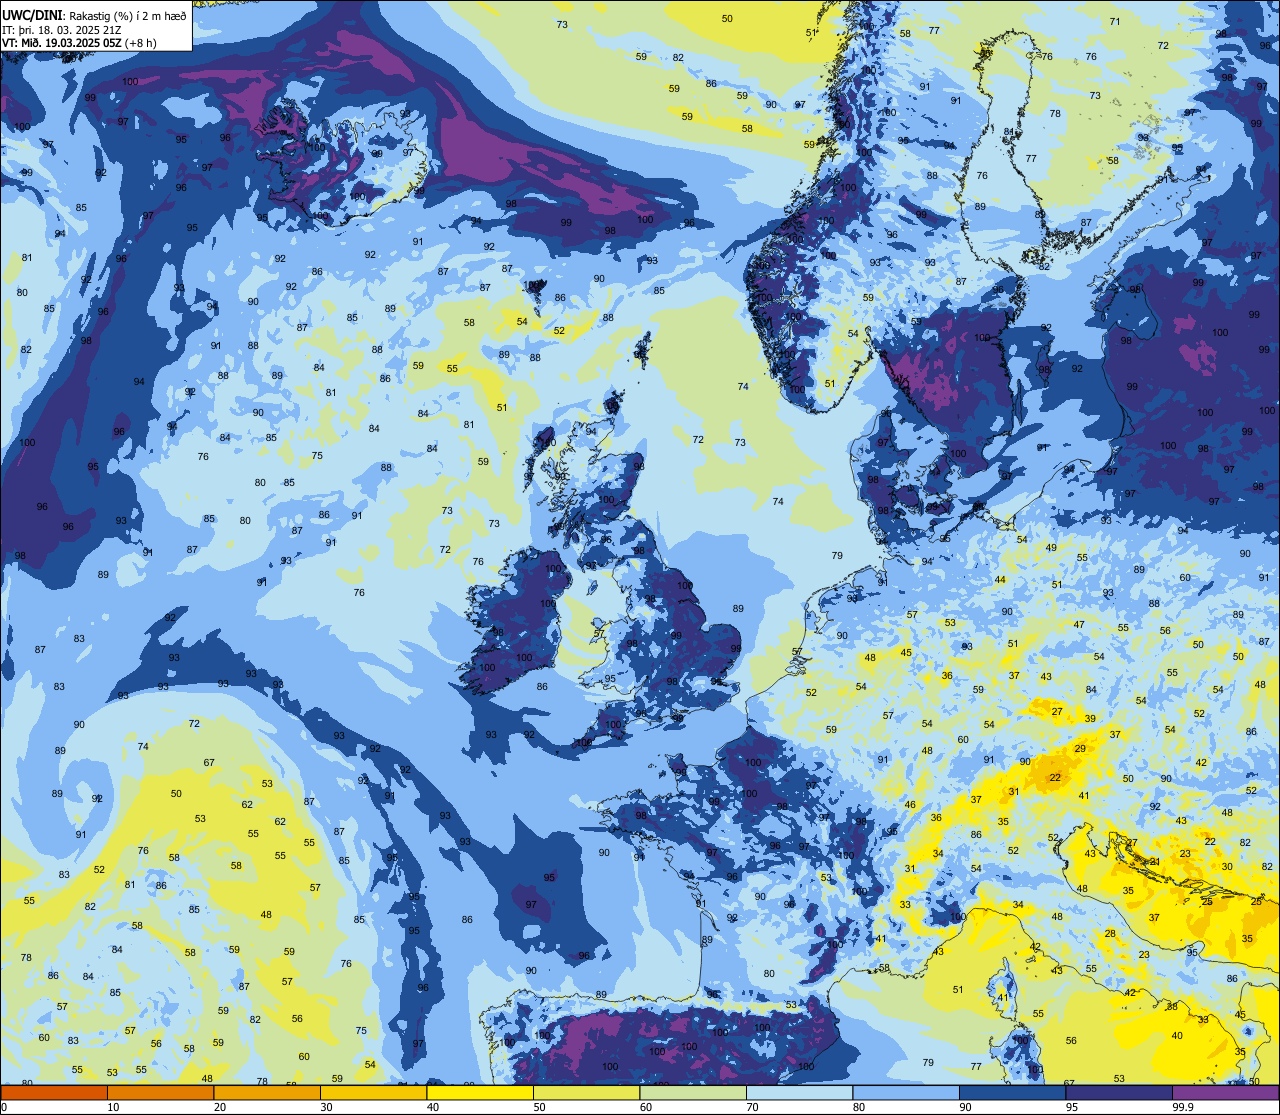This screenshot has width=1280, height=1115.
Task: Click the 95–99.9 % navy legend segment
Action: (x=1119, y=1092)
